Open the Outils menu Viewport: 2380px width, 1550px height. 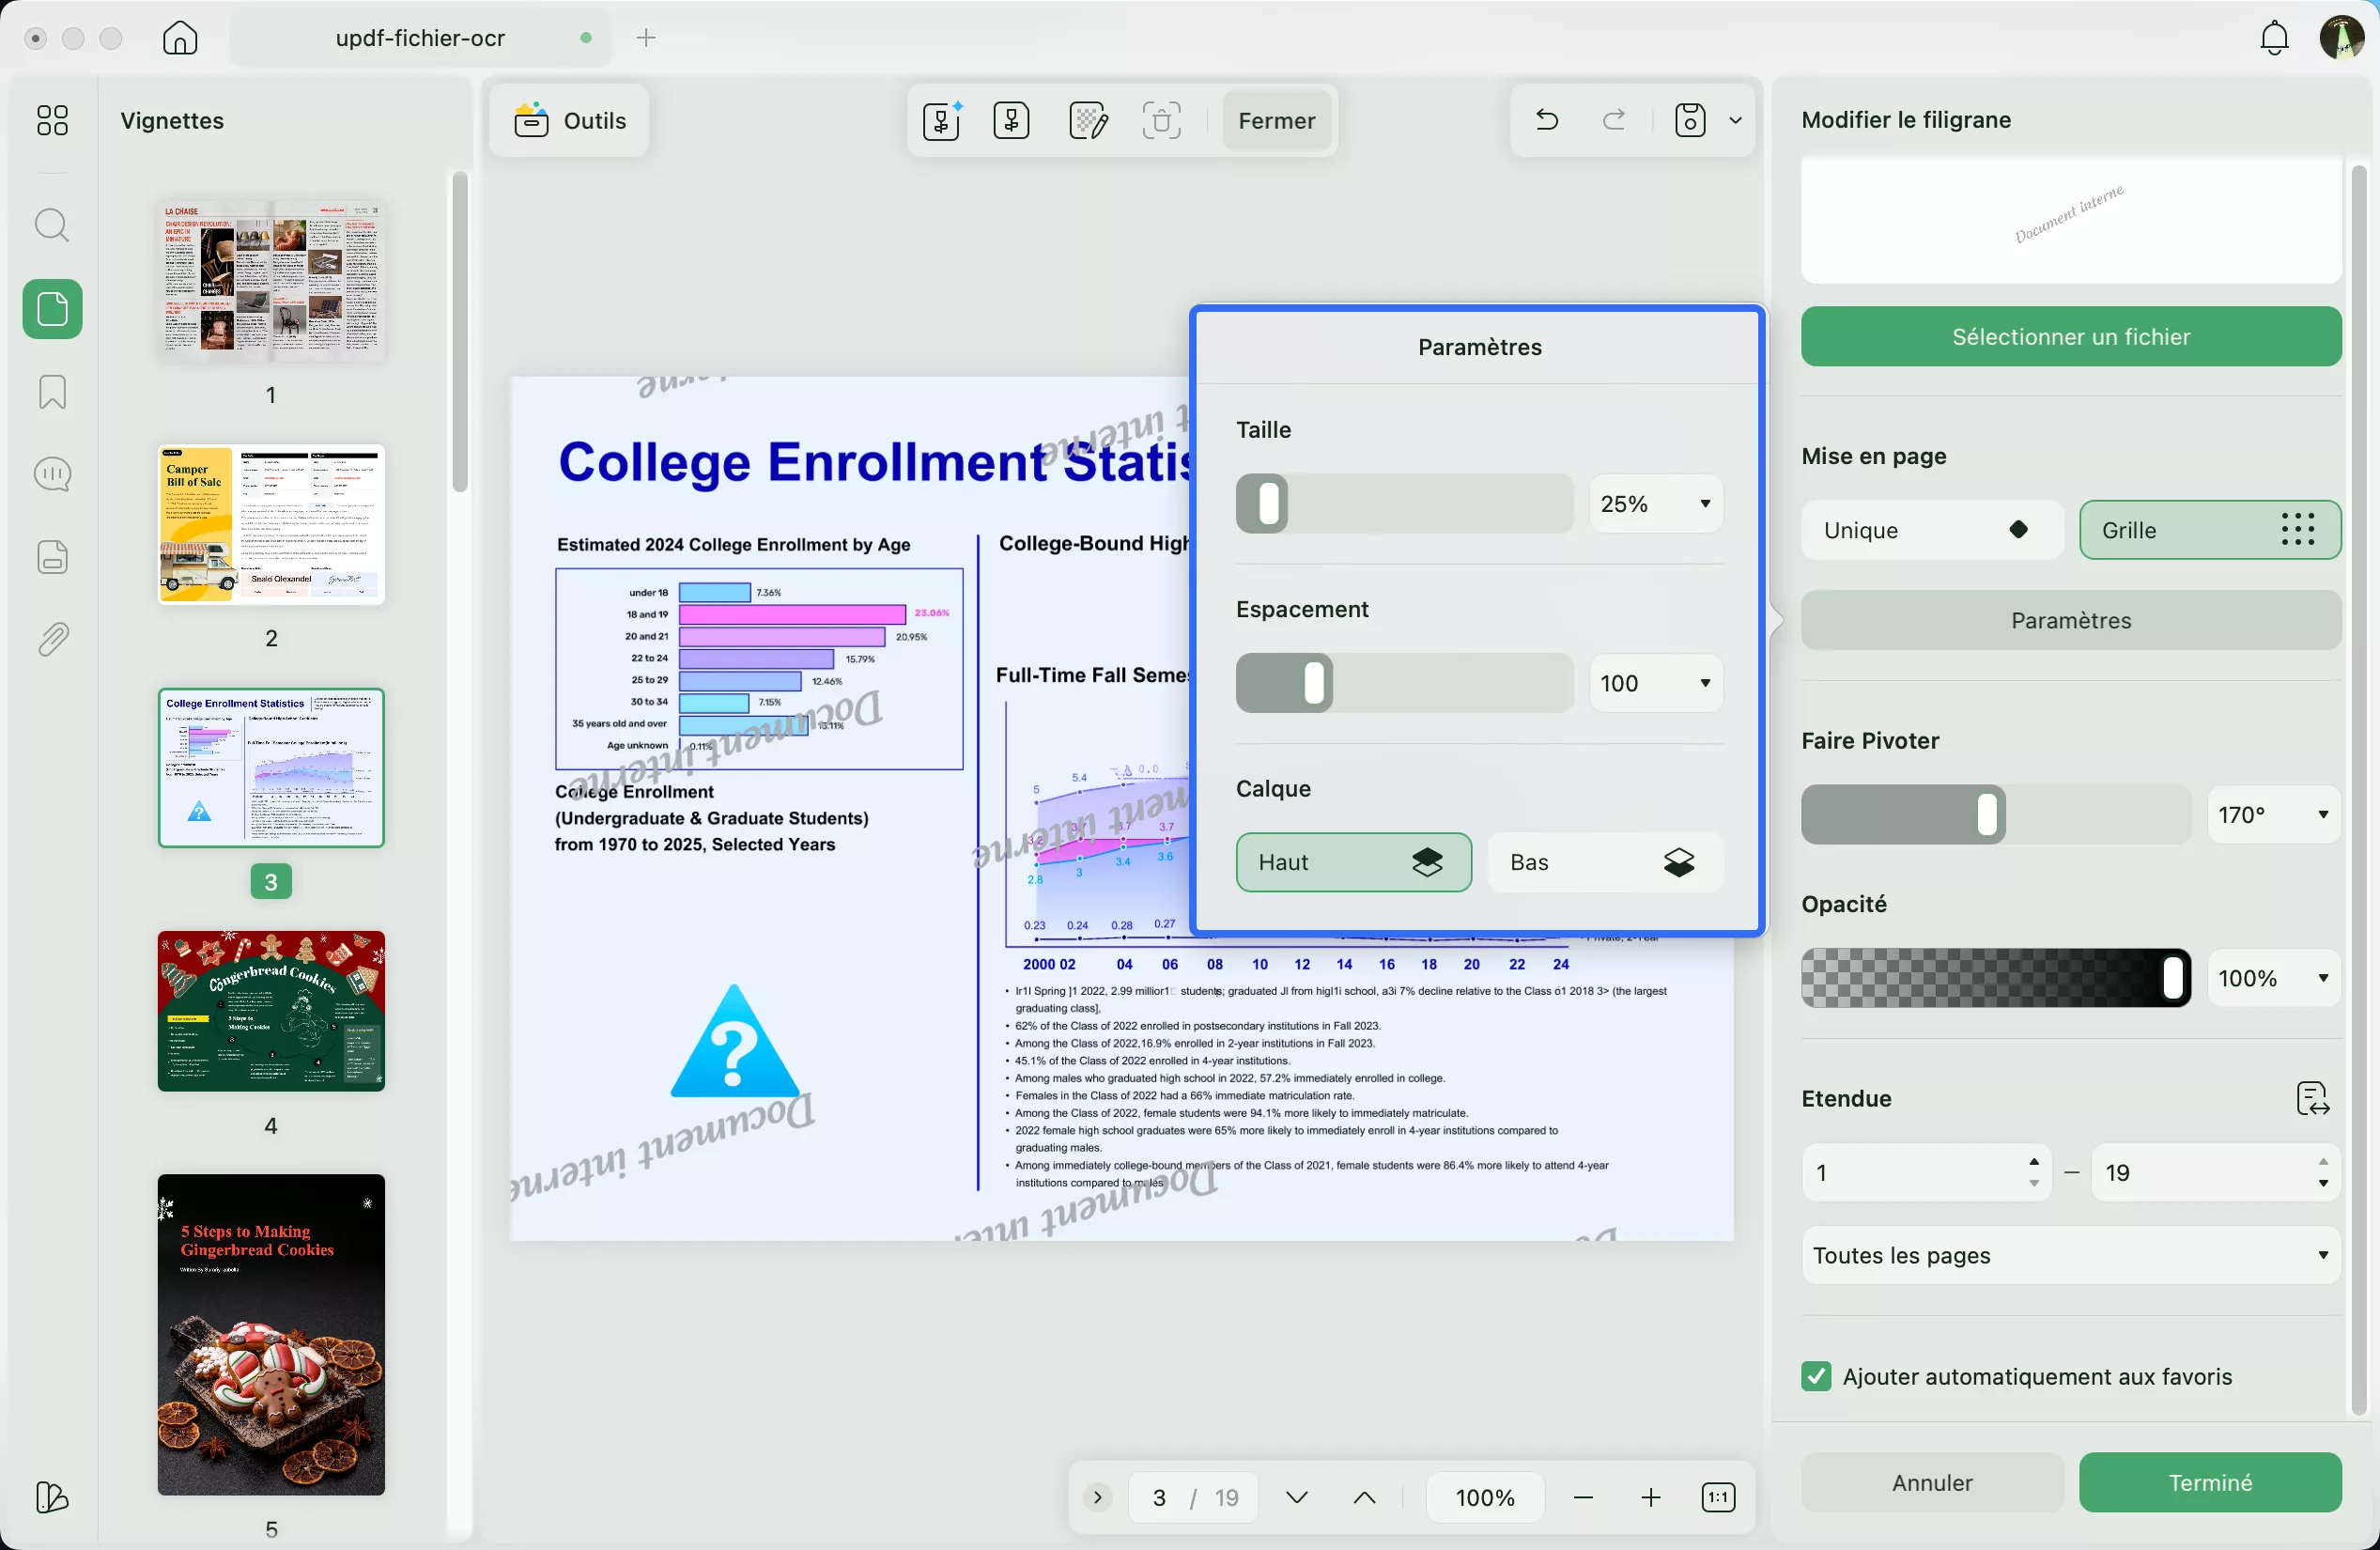(570, 120)
